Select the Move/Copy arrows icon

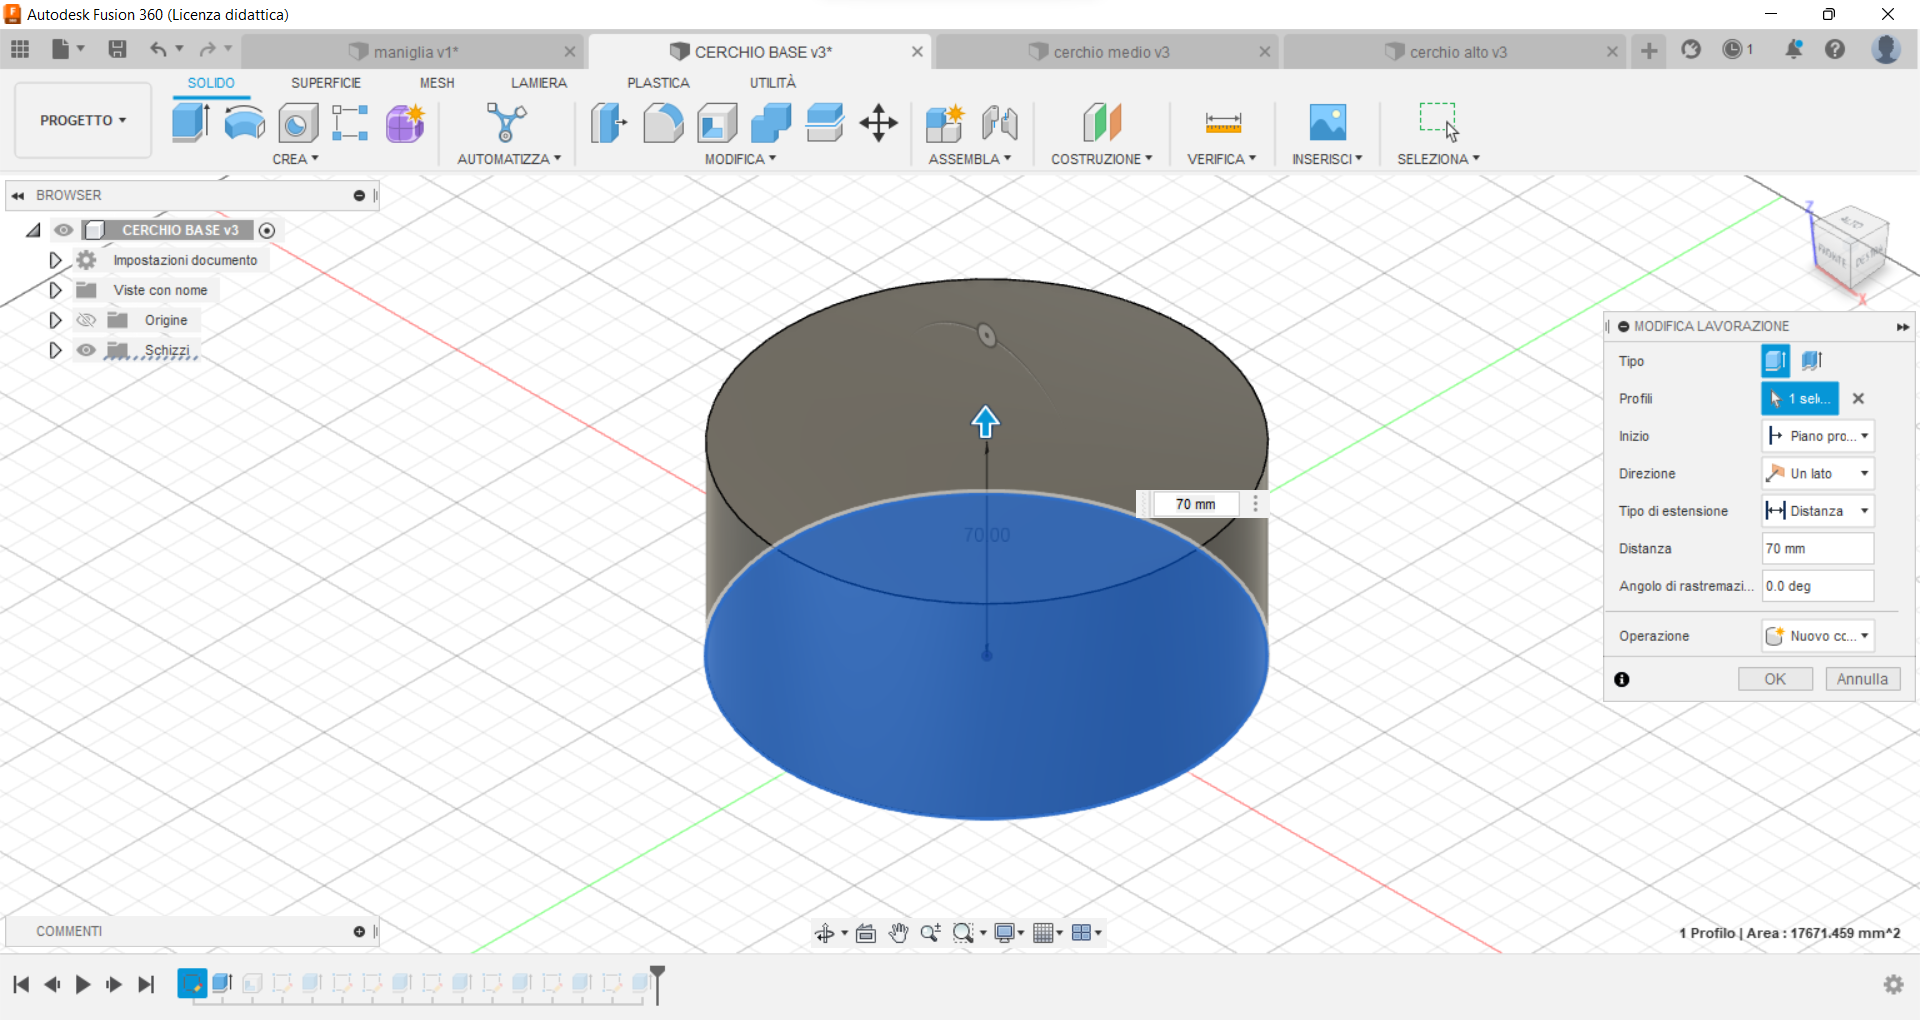tap(878, 123)
